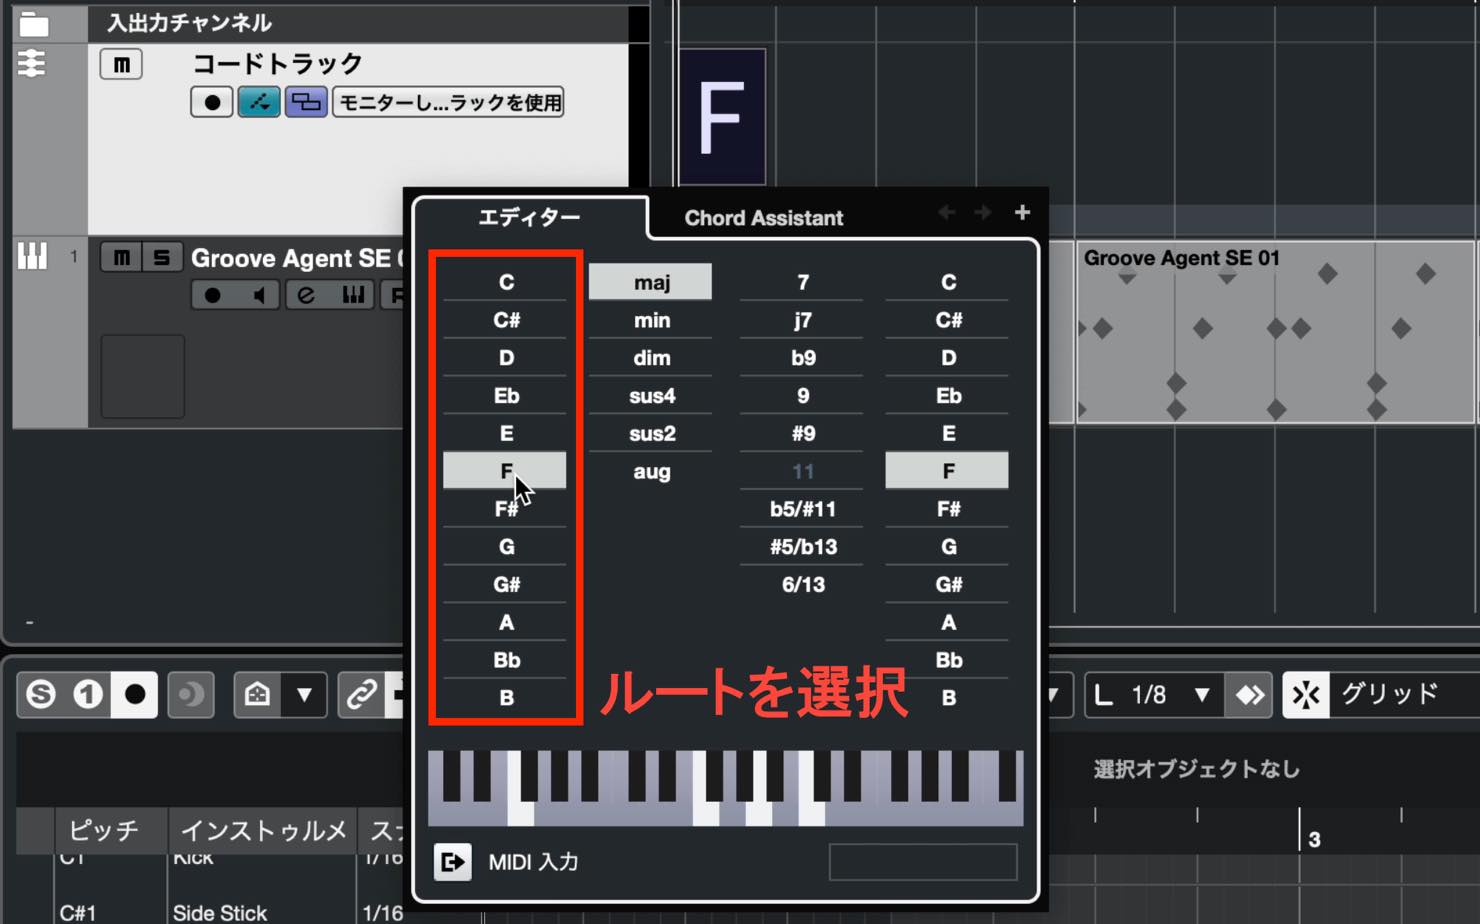Add tension j7 to the chord
This screenshot has width=1480, height=924.
(802, 320)
